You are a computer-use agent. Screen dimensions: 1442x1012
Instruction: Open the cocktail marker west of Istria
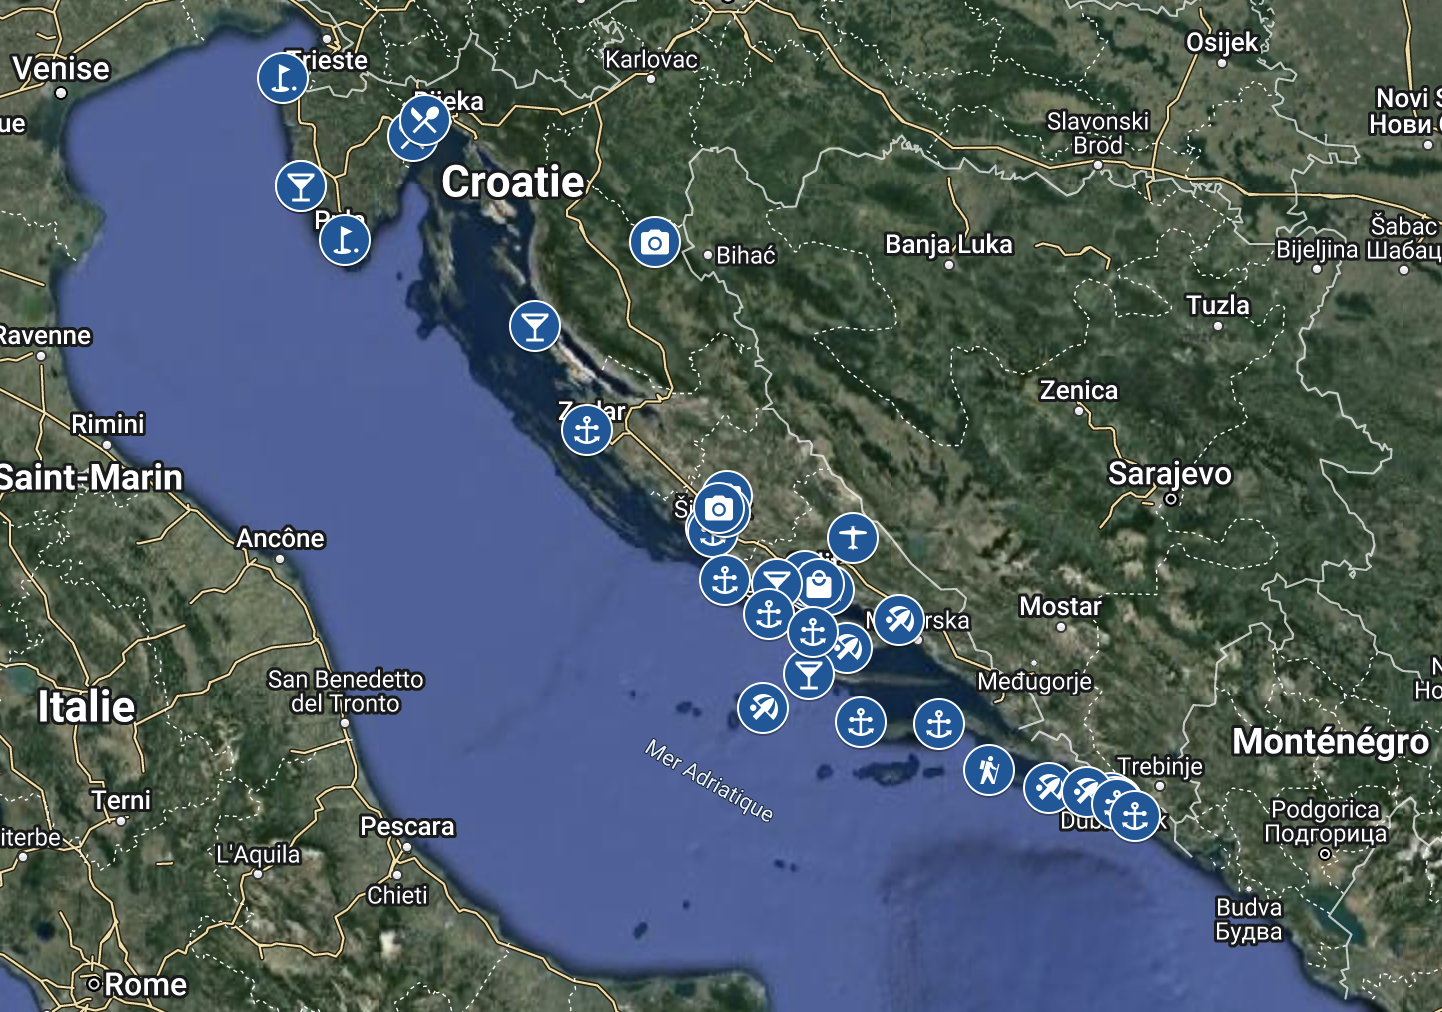(x=301, y=185)
